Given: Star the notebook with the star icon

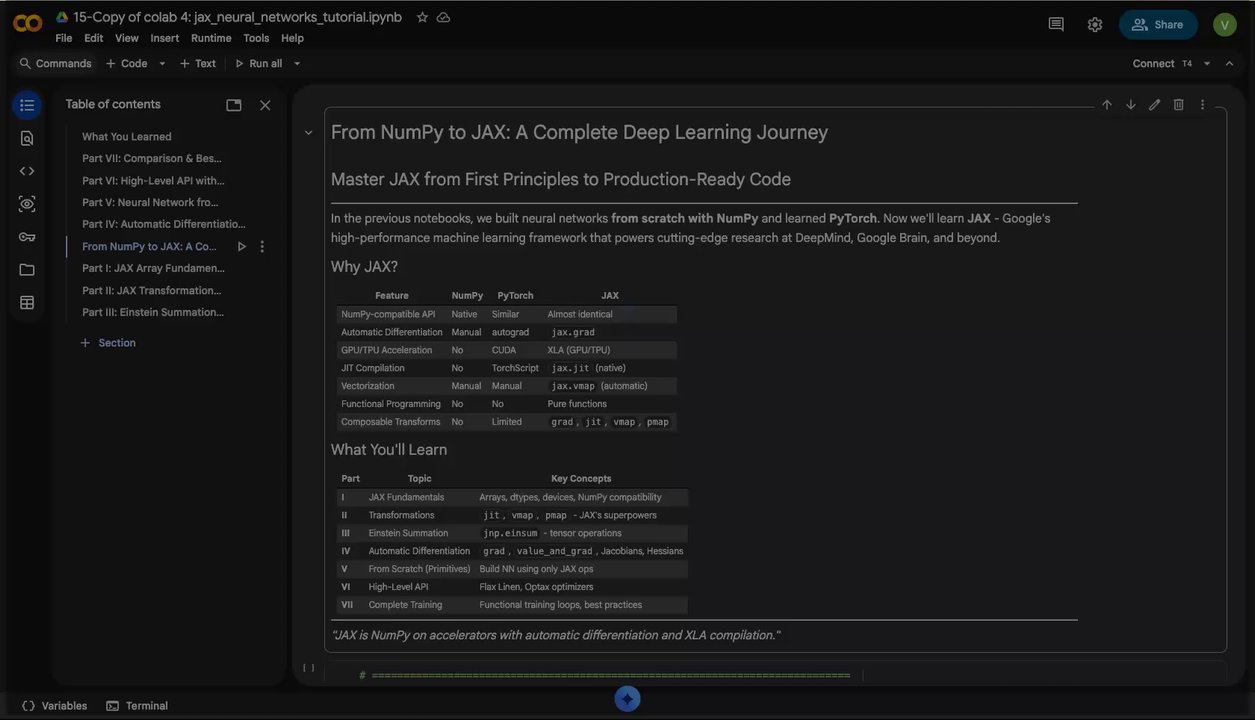Looking at the screenshot, I should [422, 17].
